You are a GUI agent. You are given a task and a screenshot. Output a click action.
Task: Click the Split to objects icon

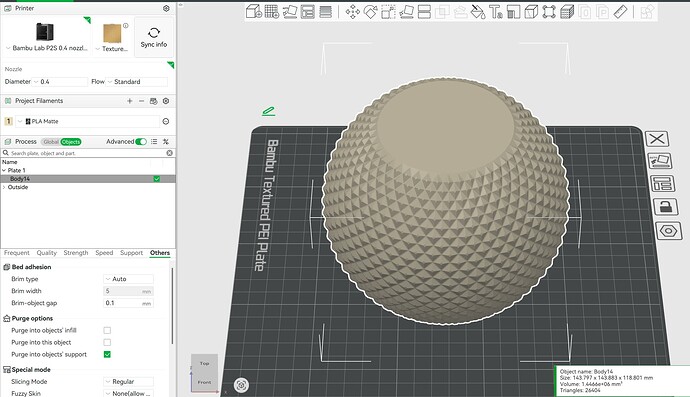coord(585,12)
